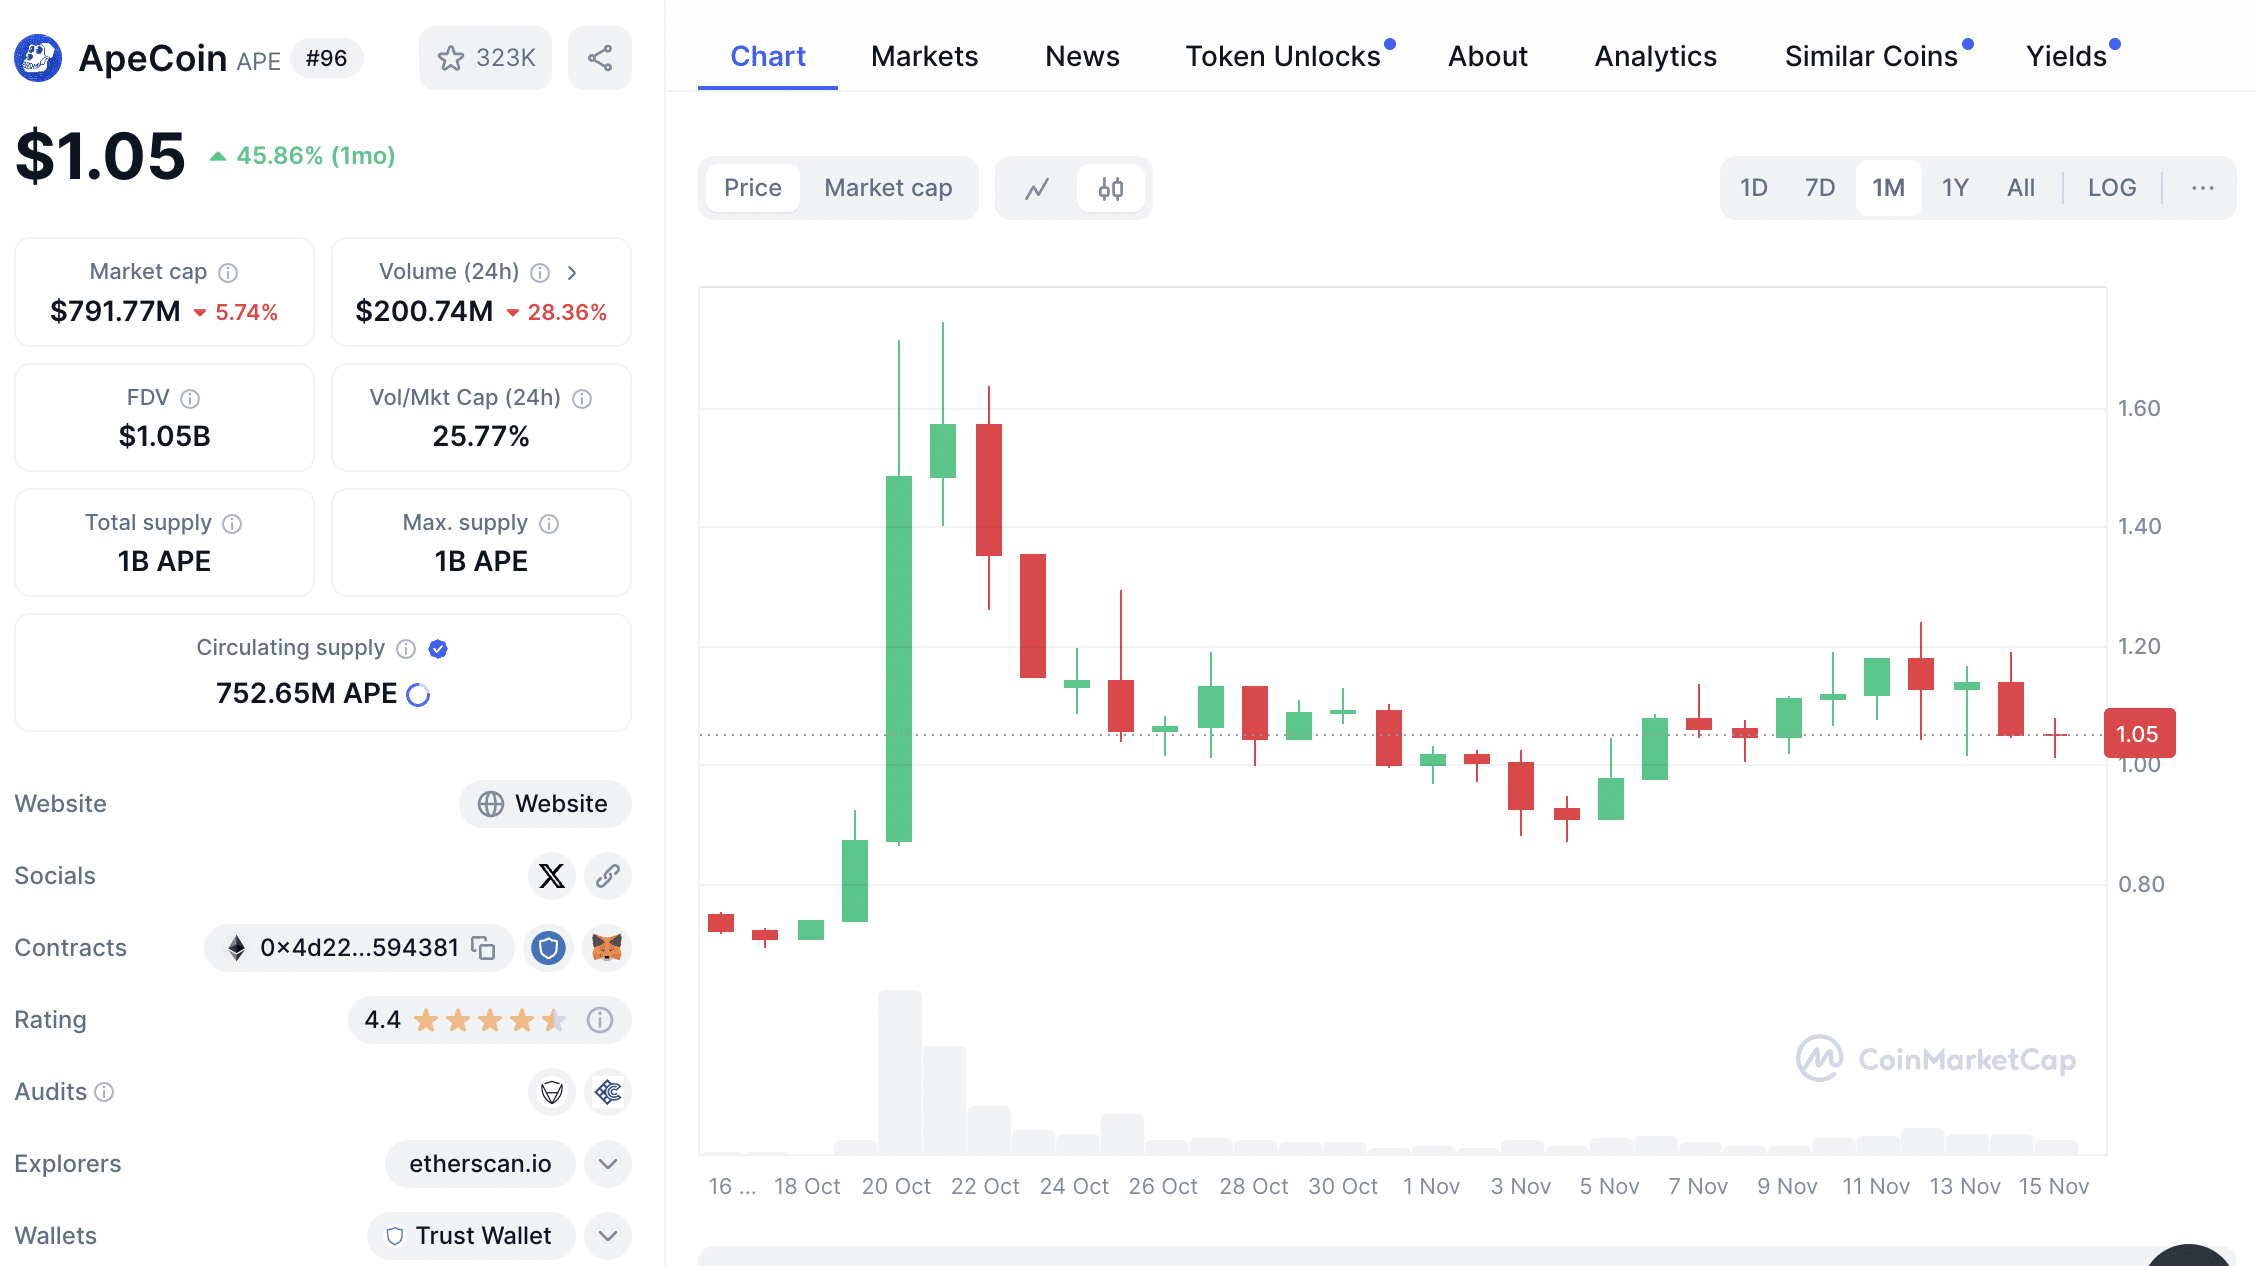
Task: Select the Price chart toggle
Action: (753, 188)
